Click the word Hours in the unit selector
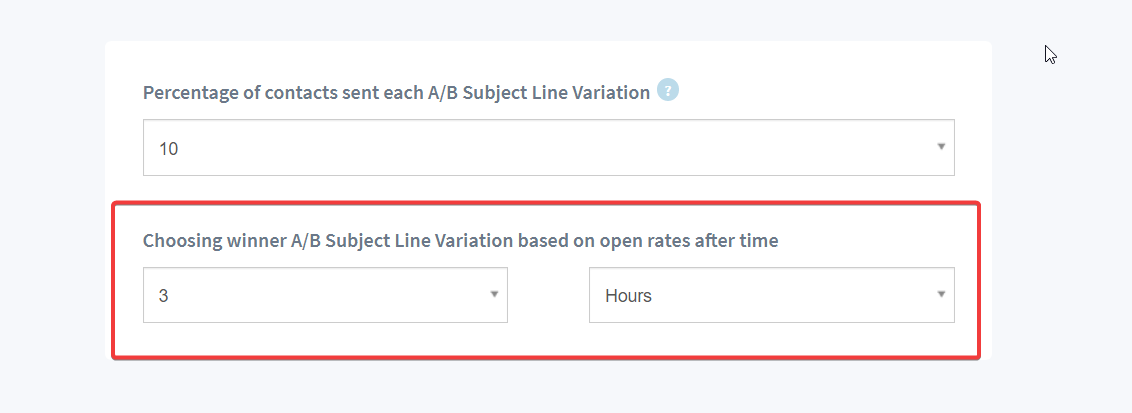 (628, 296)
